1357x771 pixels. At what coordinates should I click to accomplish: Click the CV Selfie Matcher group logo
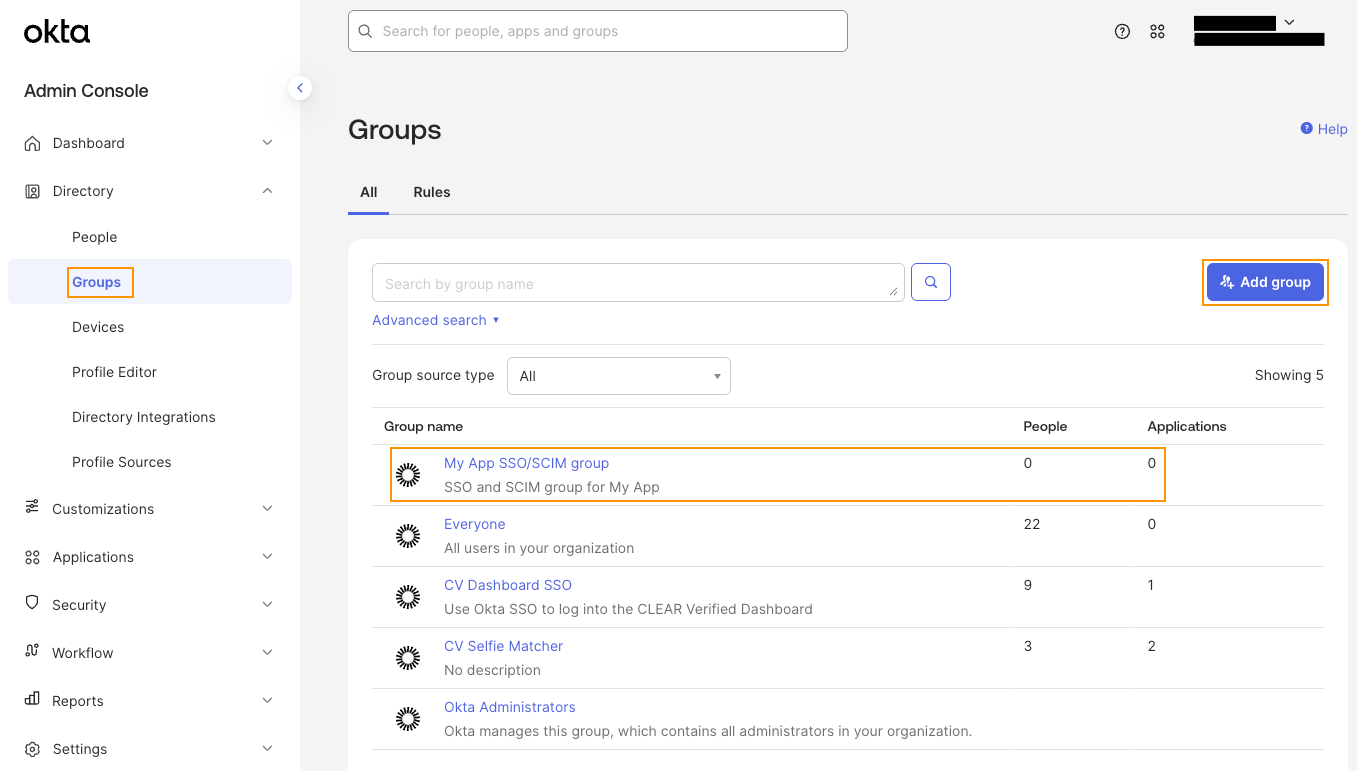click(408, 658)
